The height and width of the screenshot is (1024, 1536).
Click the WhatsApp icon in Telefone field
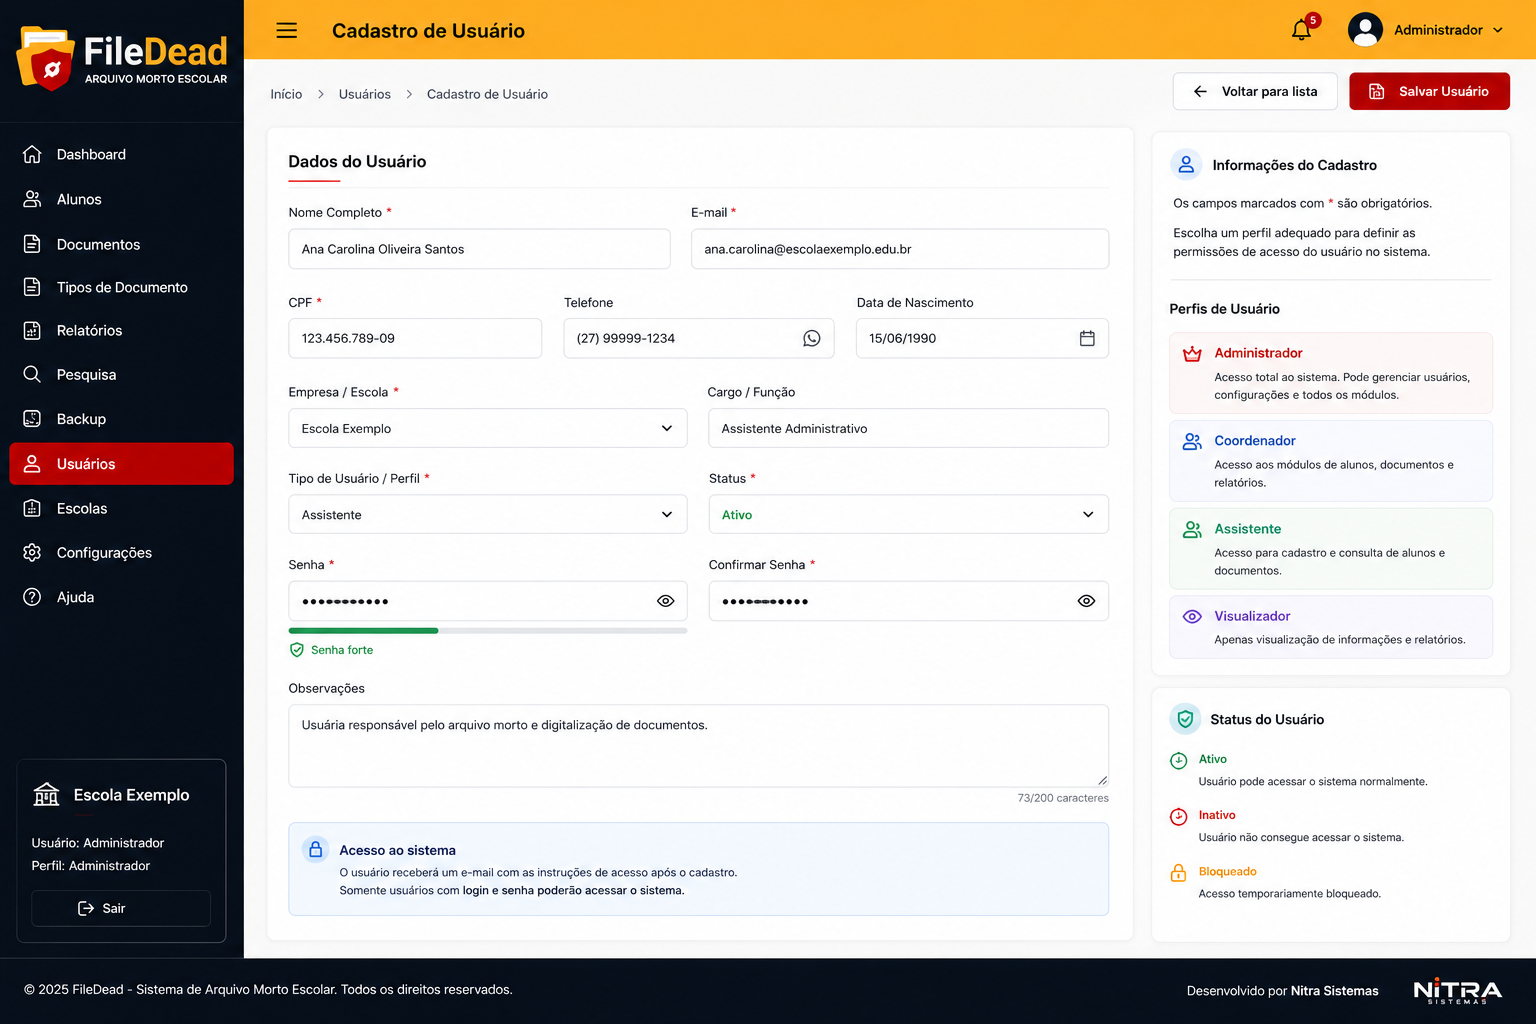[x=812, y=339]
